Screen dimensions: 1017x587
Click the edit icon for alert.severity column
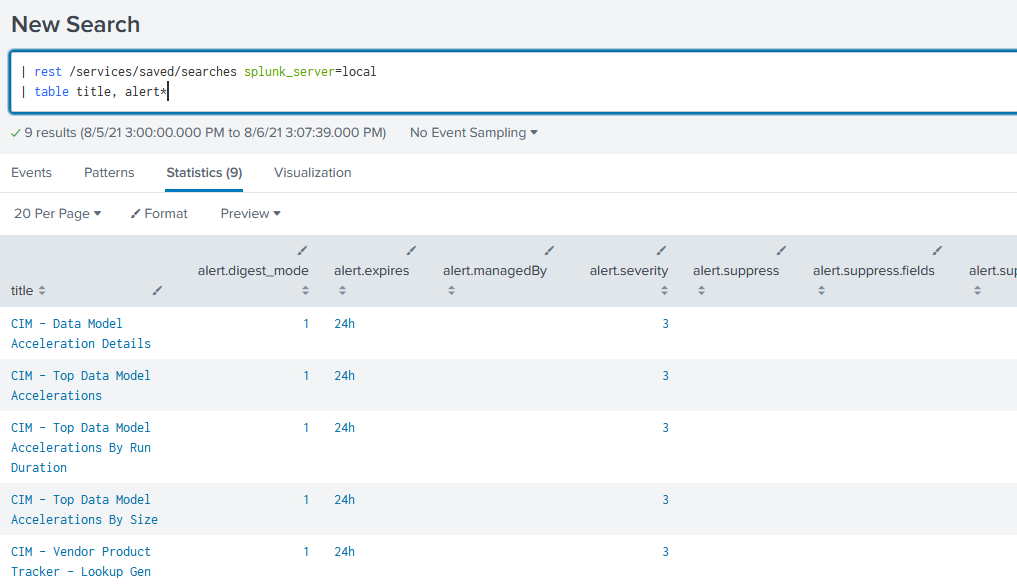point(661,250)
